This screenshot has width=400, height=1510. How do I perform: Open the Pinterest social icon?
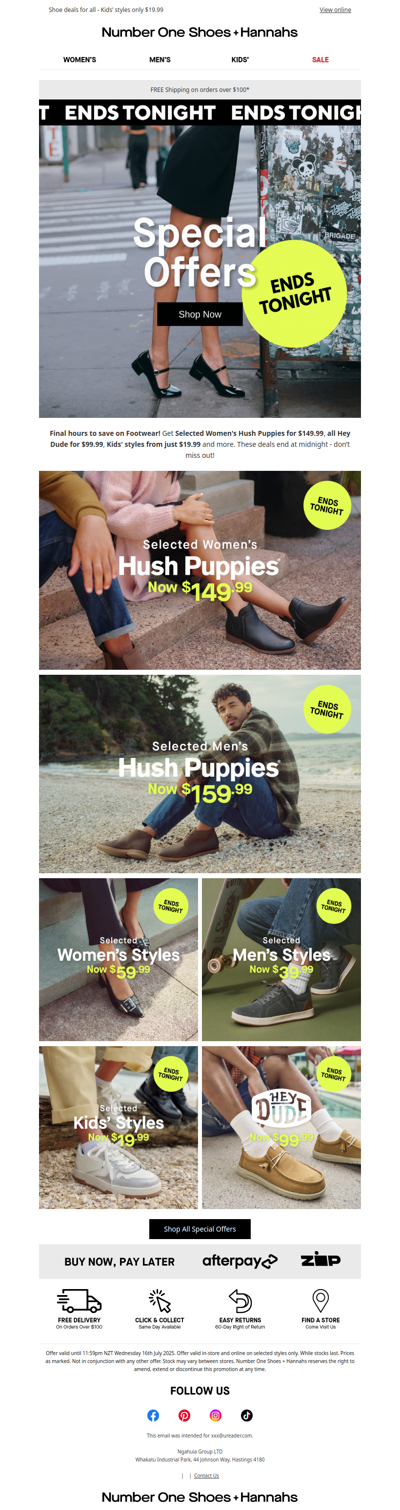pyautogui.click(x=184, y=1415)
